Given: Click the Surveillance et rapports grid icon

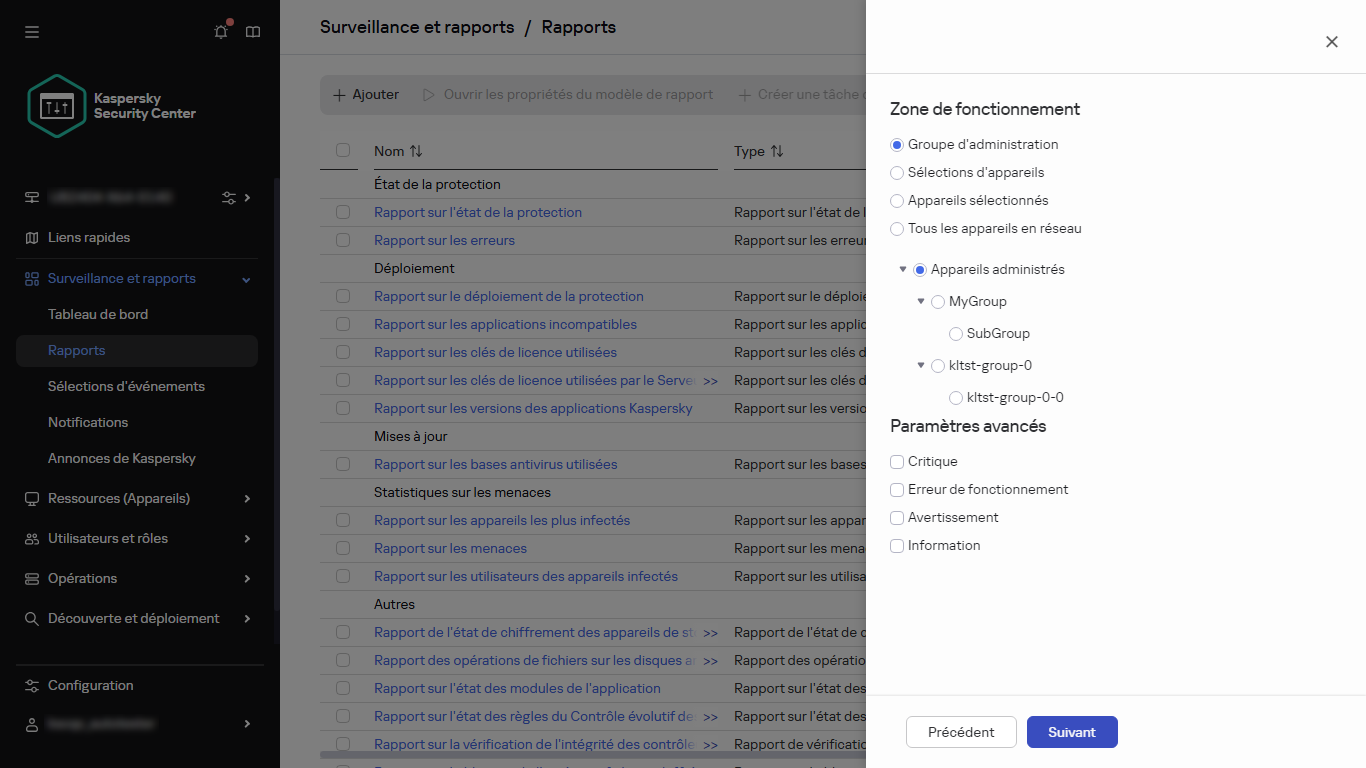Looking at the screenshot, I should pyautogui.click(x=31, y=278).
